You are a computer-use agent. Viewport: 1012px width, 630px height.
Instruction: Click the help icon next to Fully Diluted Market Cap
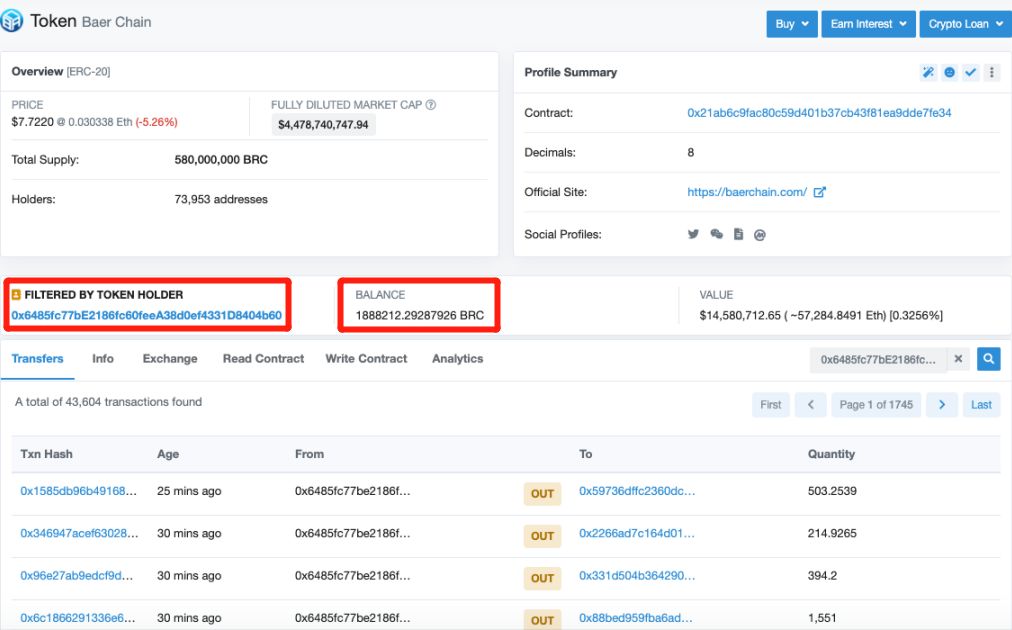tap(430, 105)
